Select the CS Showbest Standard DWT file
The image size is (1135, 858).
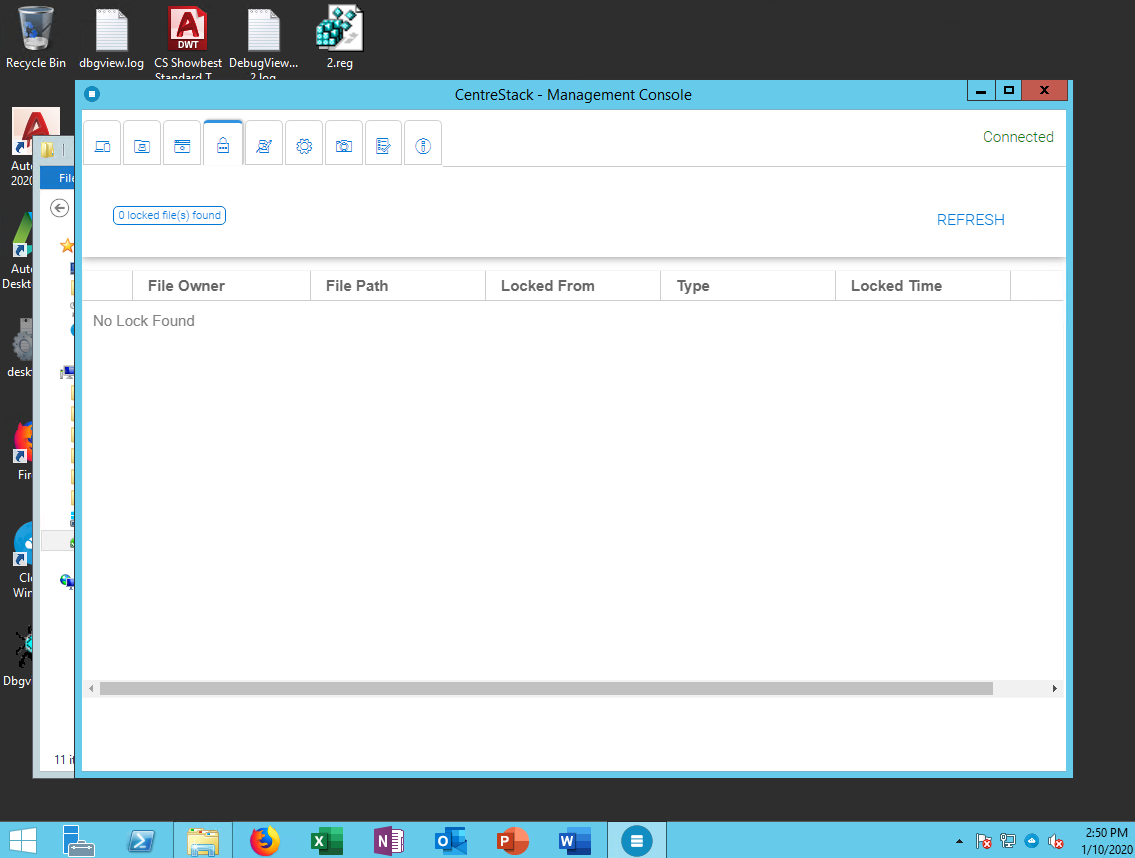187,42
